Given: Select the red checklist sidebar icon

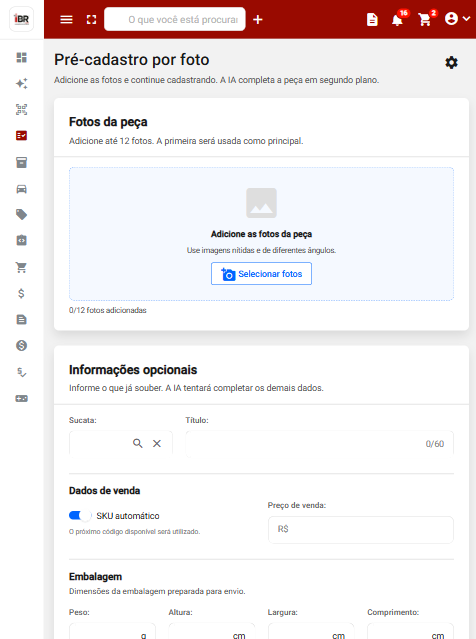Looking at the screenshot, I should (22, 136).
